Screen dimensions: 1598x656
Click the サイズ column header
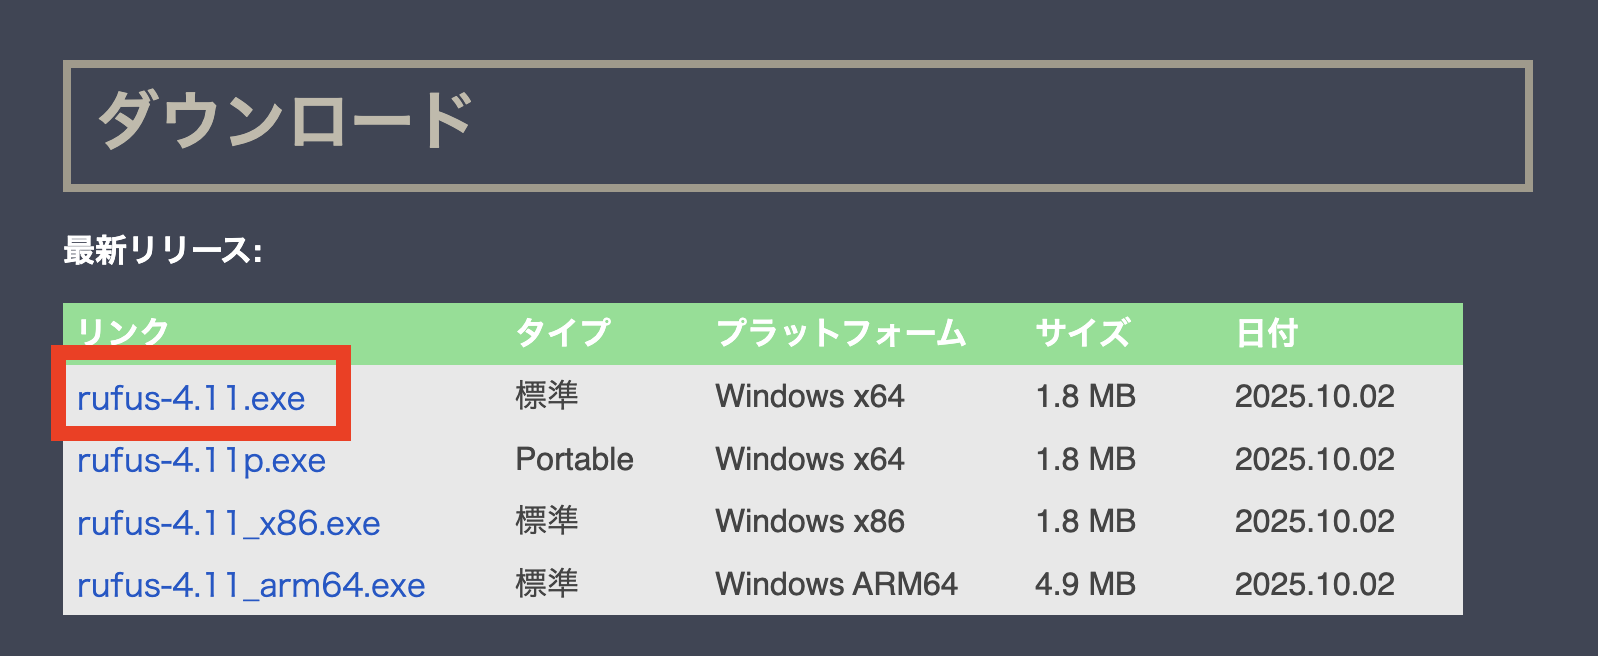(x=1082, y=331)
